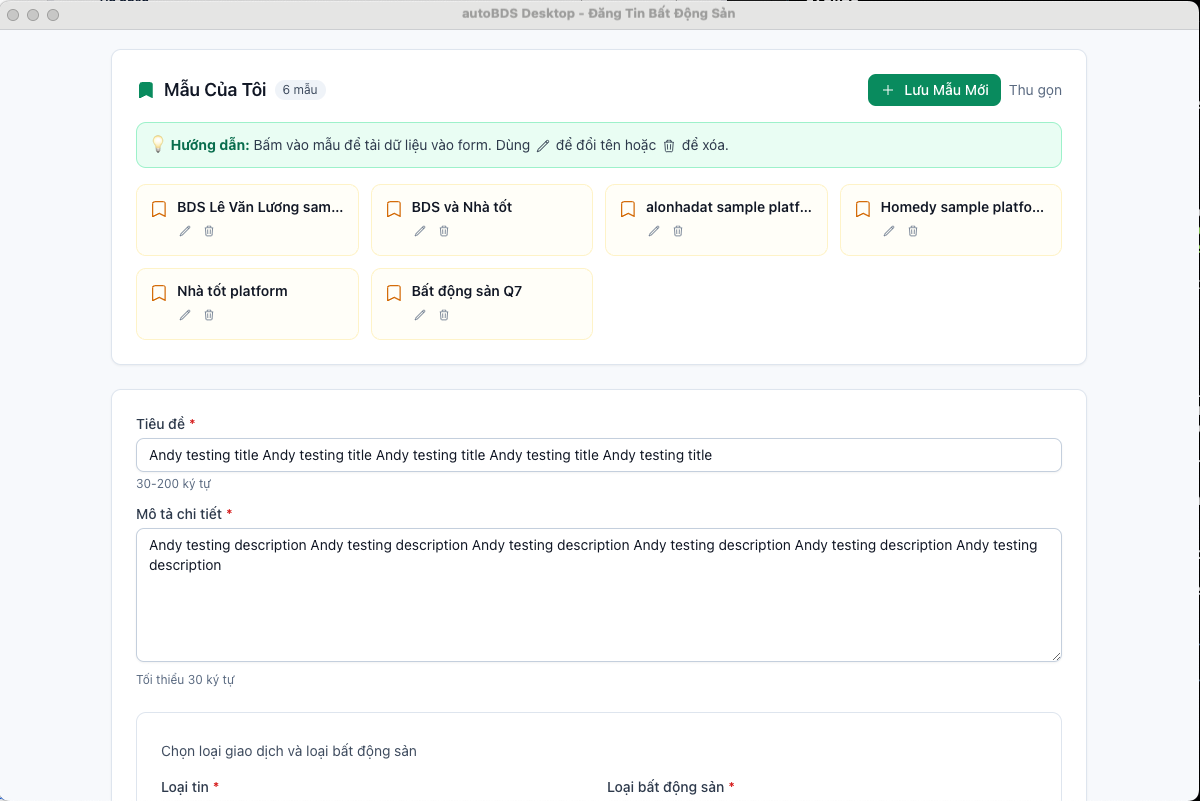Click green bookmark icon beside Mẫu Của Tôi
The width and height of the screenshot is (1200, 801).
(146, 90)
